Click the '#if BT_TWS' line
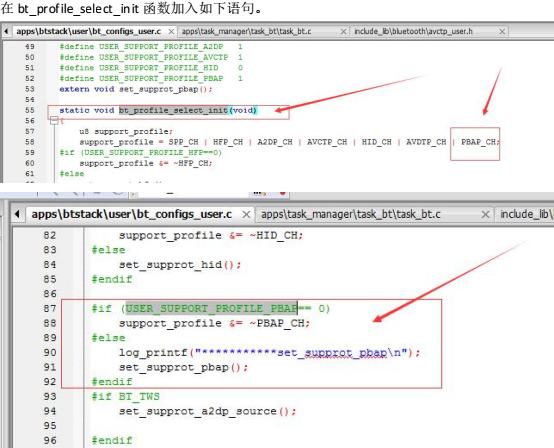Image resolution: width=554 pixels, height=448 pixels. 125,396
